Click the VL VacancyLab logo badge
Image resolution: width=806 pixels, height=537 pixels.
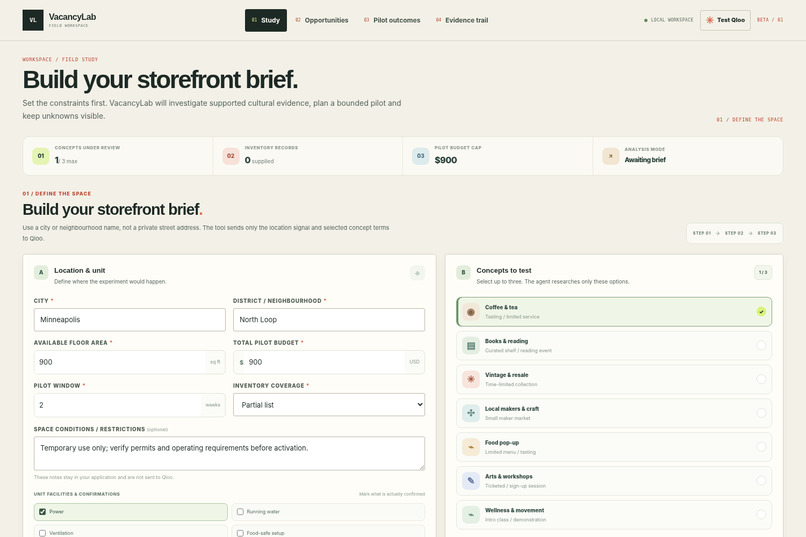[x=33, y=20]
